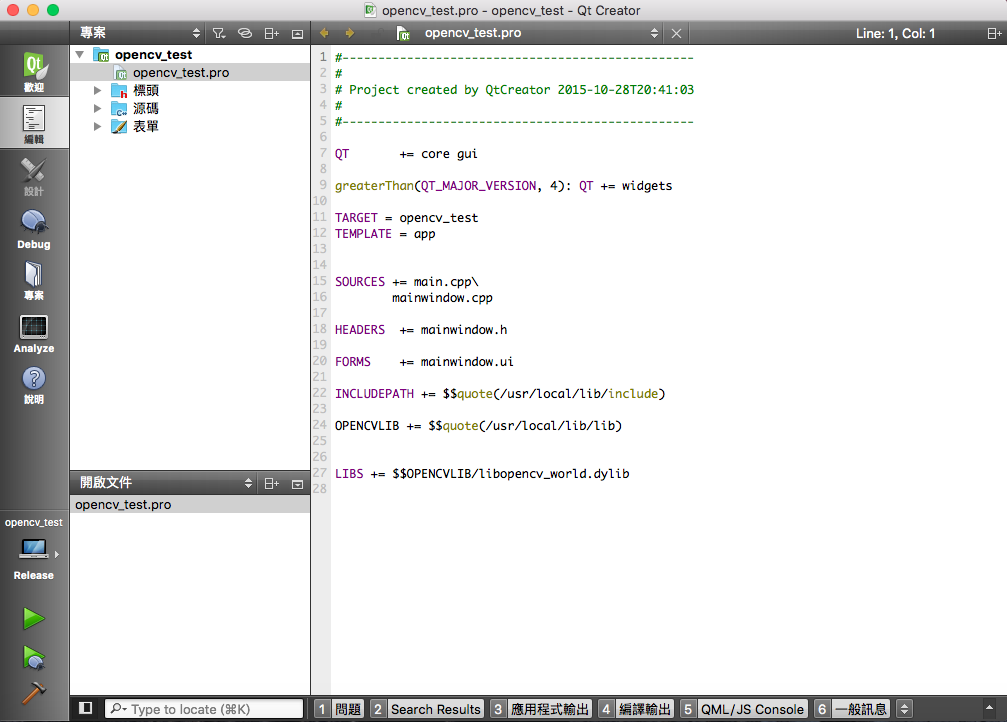Select the 標頭 headers folder label
1007x722 pixels.
(146, 91)
